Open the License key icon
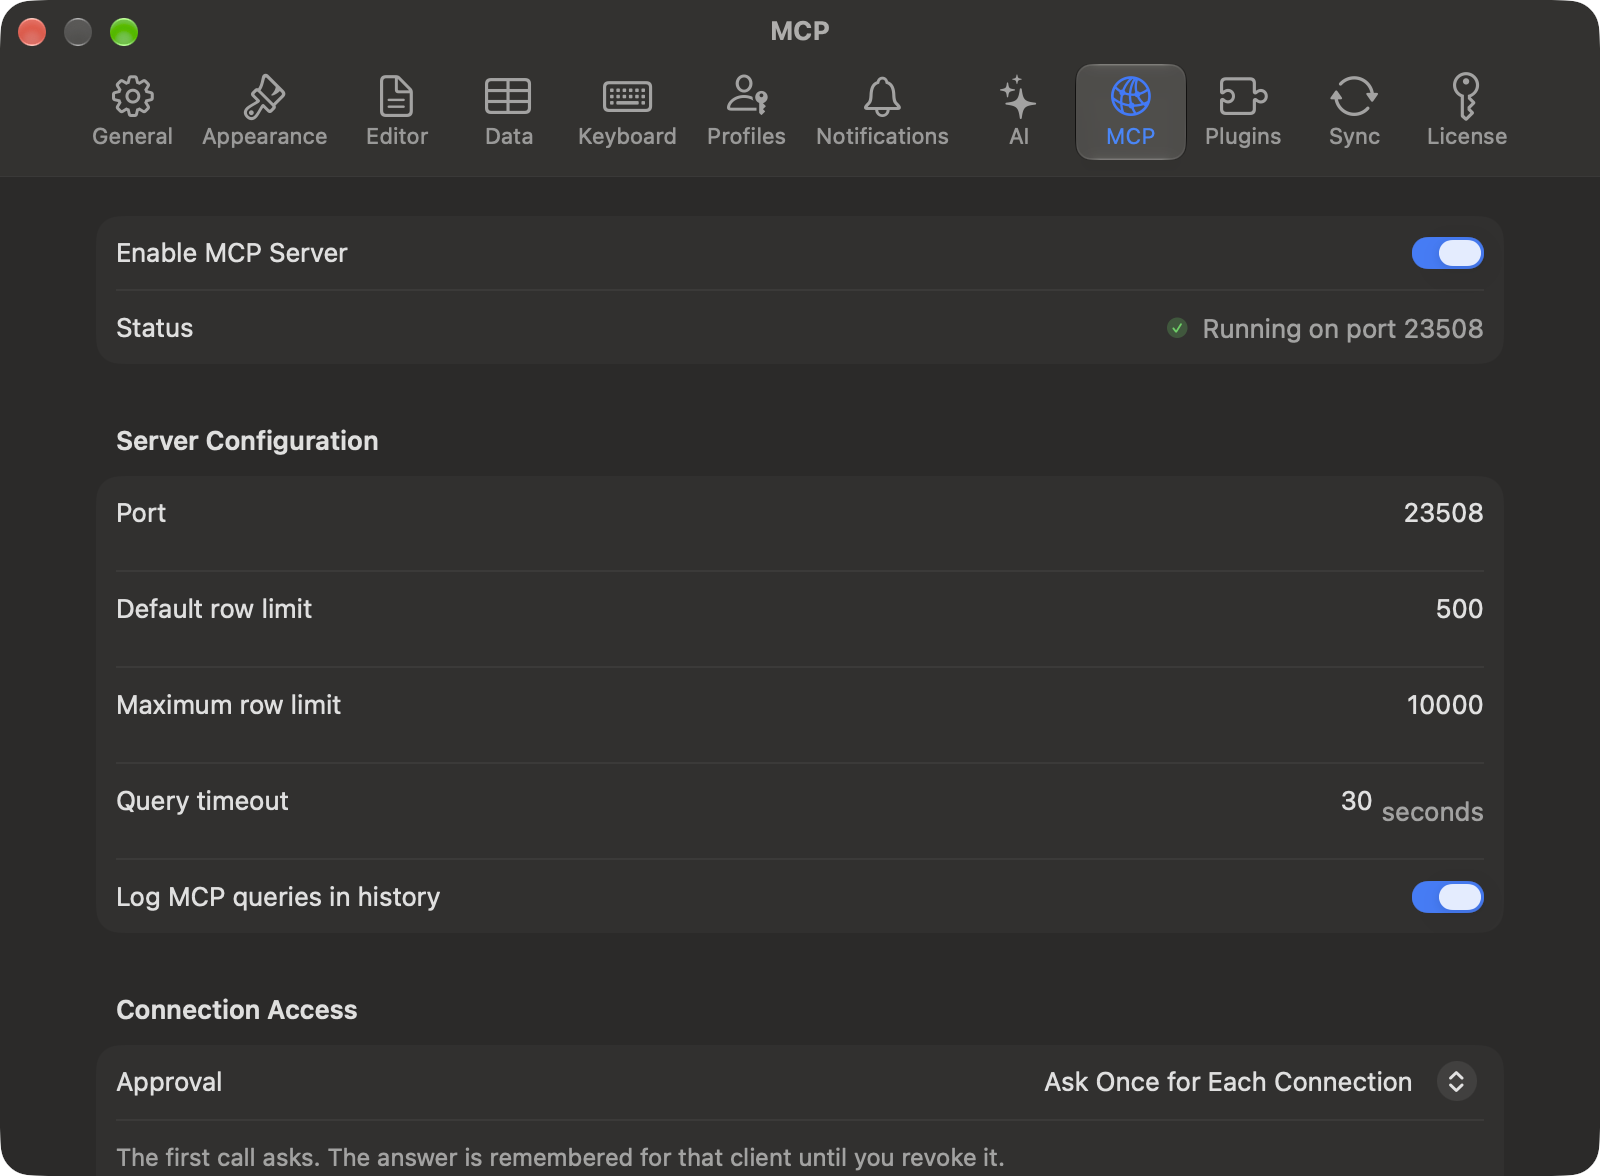 1466,97
